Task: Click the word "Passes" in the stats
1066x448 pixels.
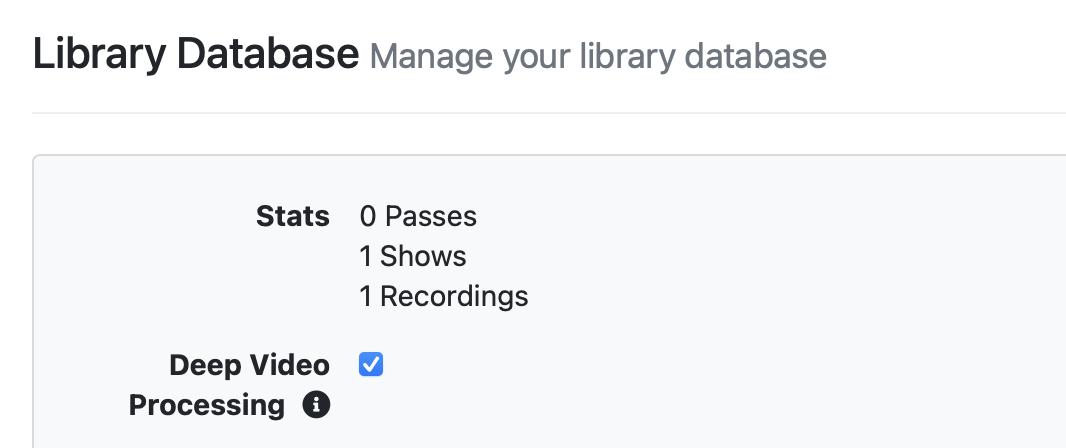Action: tap(431, 216)
